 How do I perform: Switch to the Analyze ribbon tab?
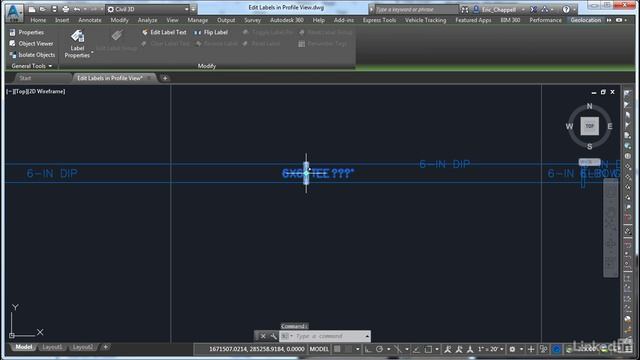[x=147, y=20]
